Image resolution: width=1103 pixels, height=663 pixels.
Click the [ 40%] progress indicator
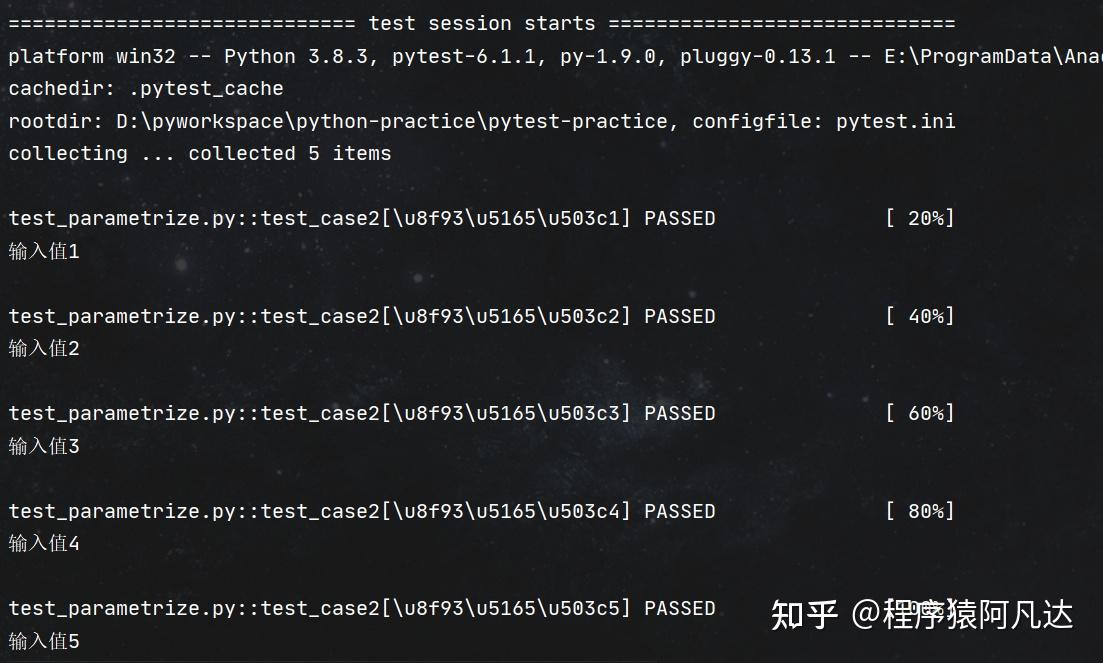pos(920,316)
